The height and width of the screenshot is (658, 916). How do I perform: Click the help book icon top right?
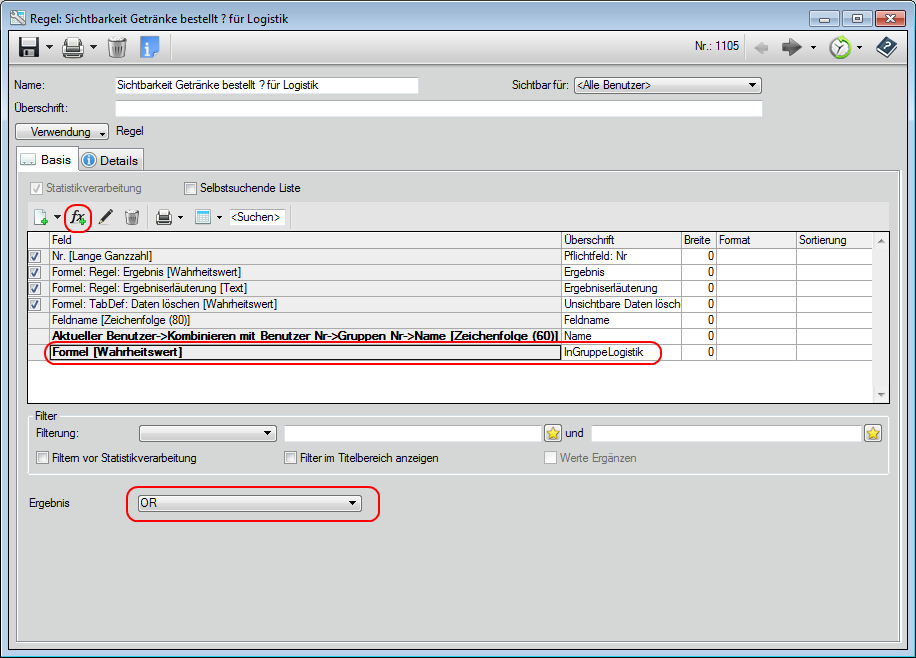coord(886,47)
